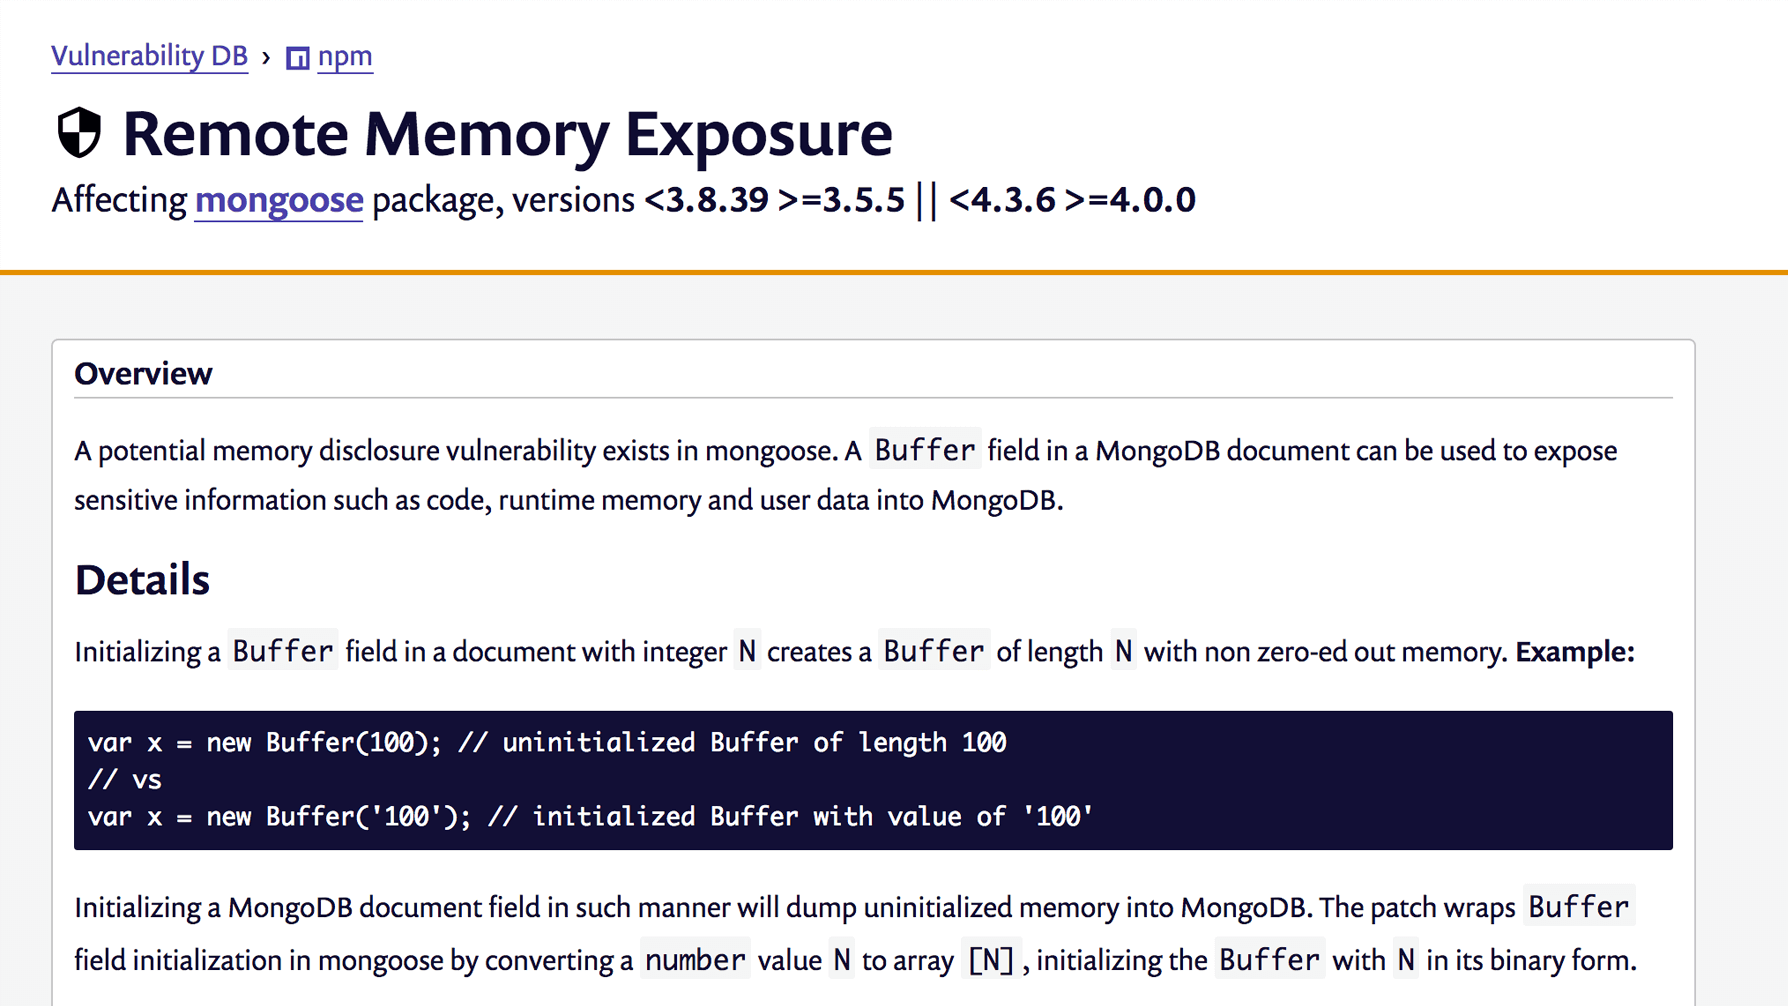The width and height of the screenshot is (1788, 1006).
Task: Click the npm package-manager icon in the breadcrumb
Action: pos(296,57)
